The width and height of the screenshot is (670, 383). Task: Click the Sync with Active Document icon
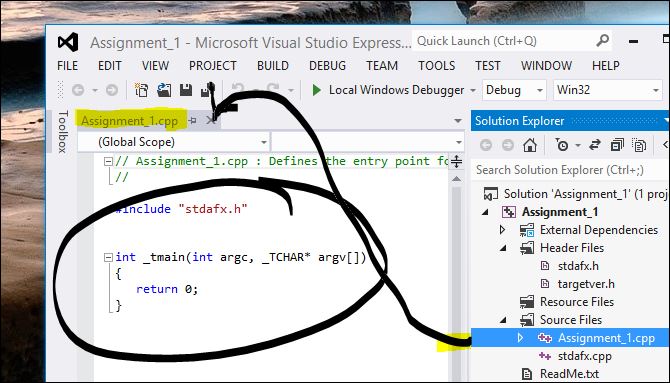pos(595,145)
